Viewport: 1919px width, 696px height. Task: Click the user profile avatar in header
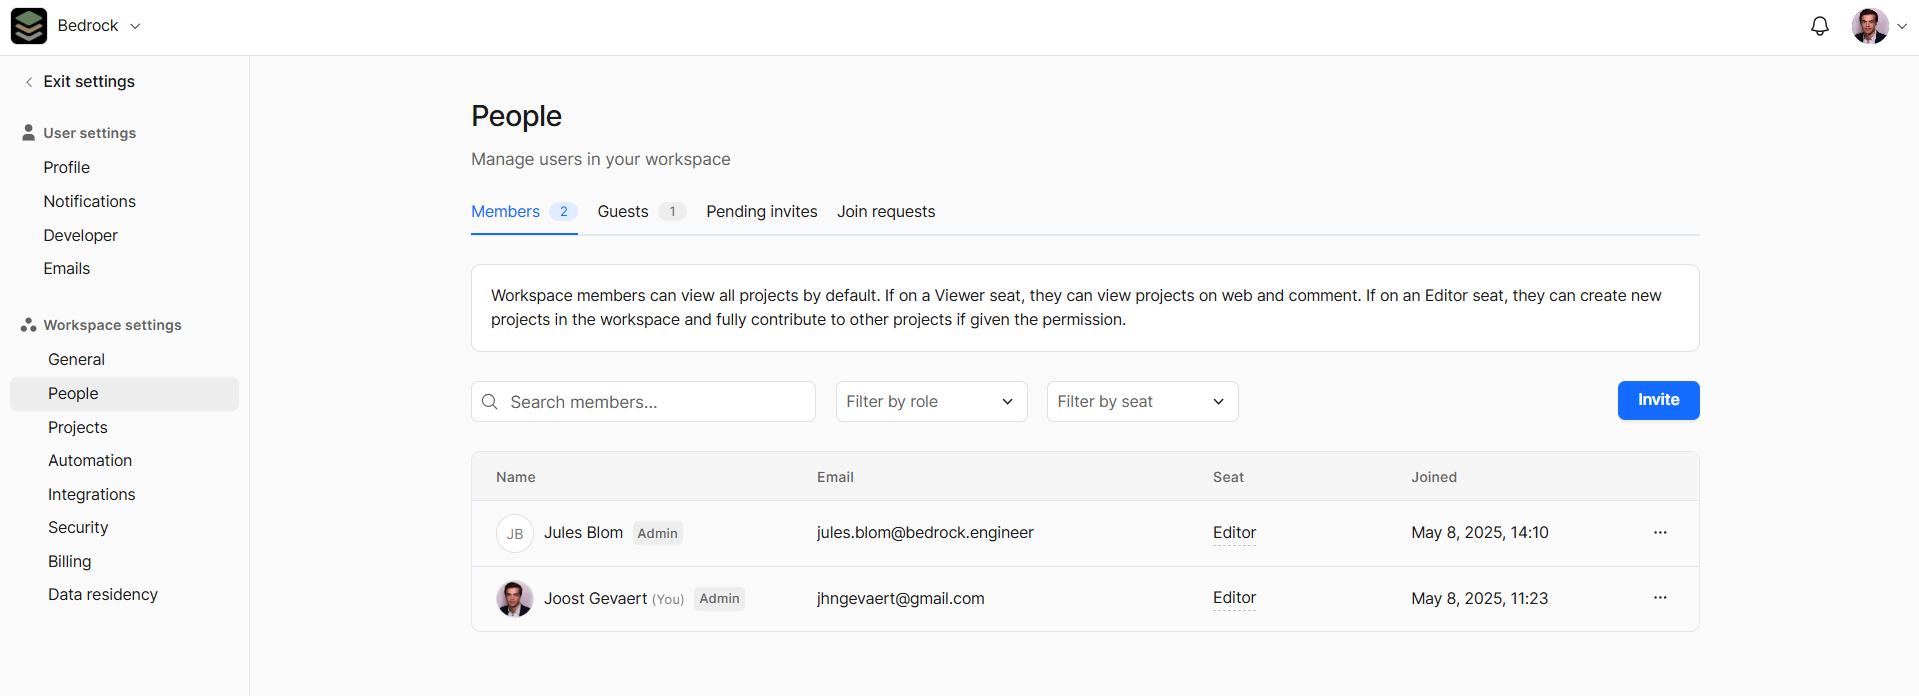1869,26
